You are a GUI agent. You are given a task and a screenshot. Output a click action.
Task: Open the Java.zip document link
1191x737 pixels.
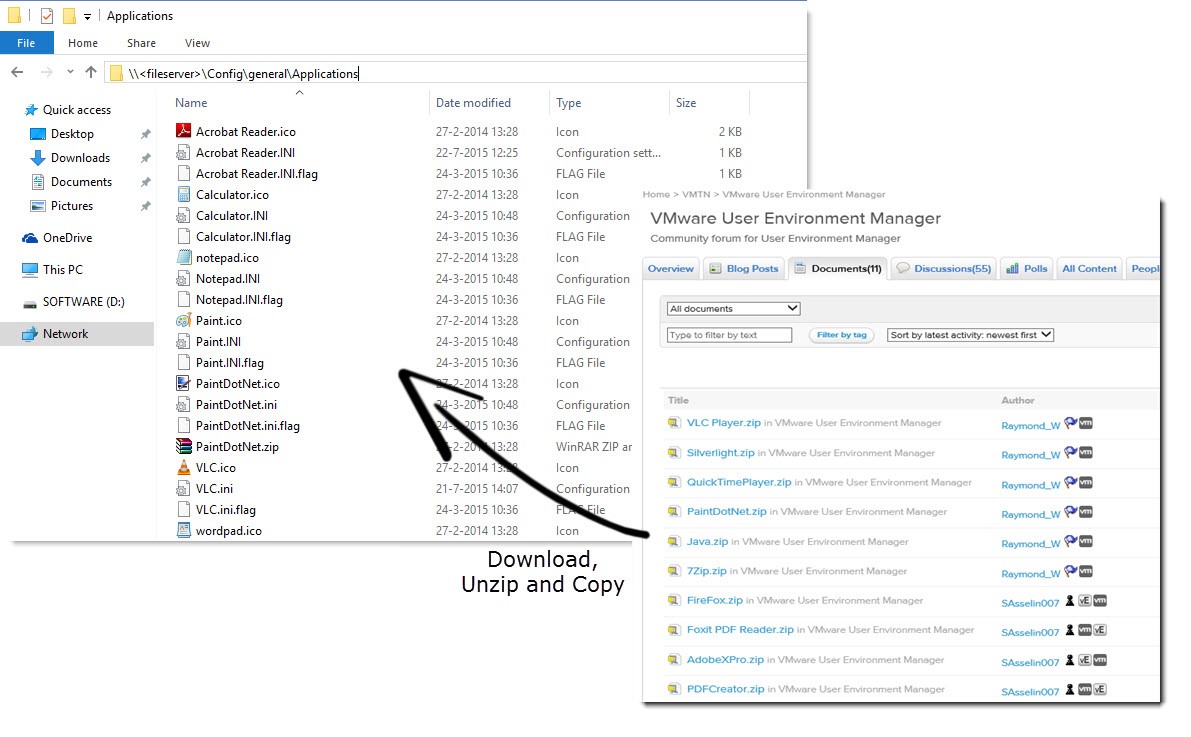coord(707,542)
